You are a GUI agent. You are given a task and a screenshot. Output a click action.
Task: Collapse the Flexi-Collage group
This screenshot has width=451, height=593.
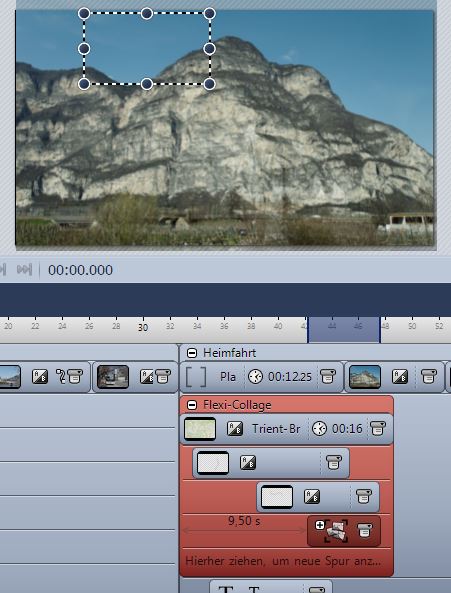(x=192, y=405)
